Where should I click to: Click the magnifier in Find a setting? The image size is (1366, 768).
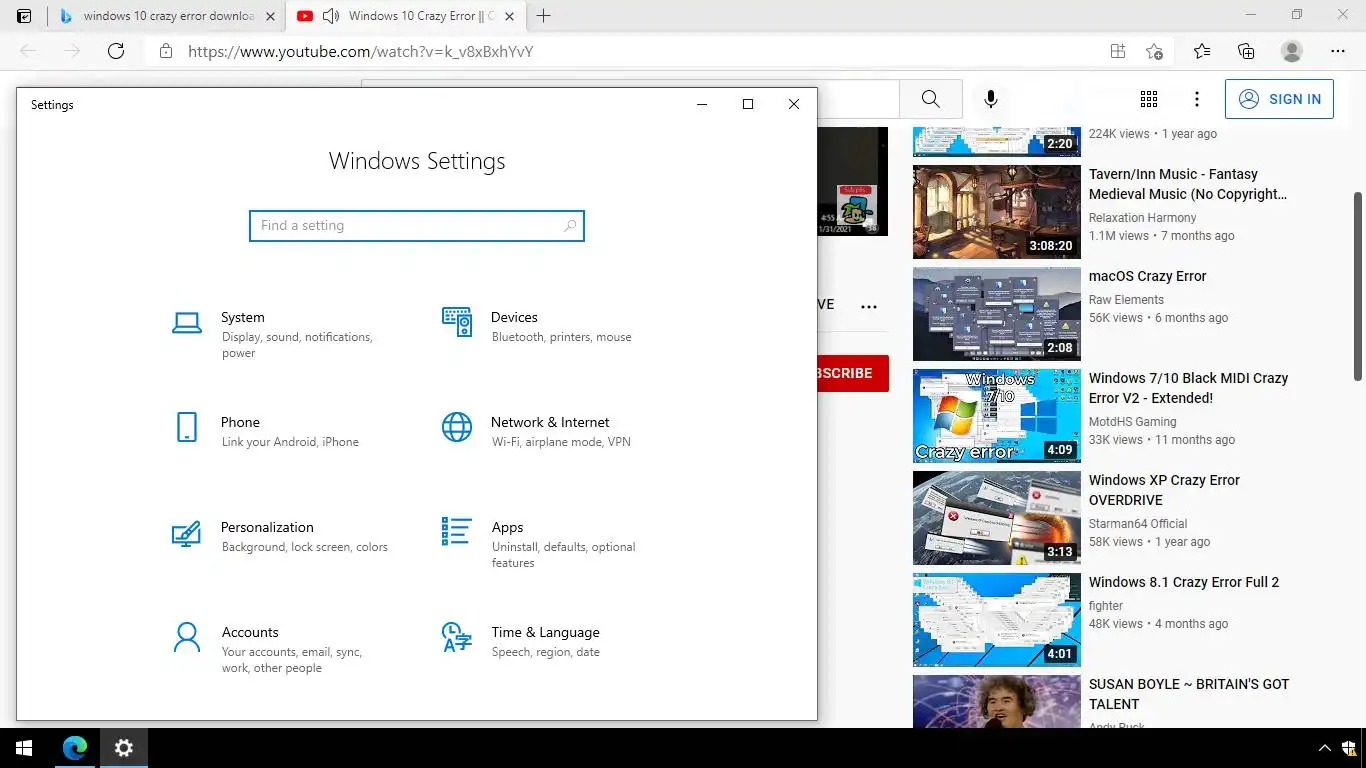coord(570,226)
